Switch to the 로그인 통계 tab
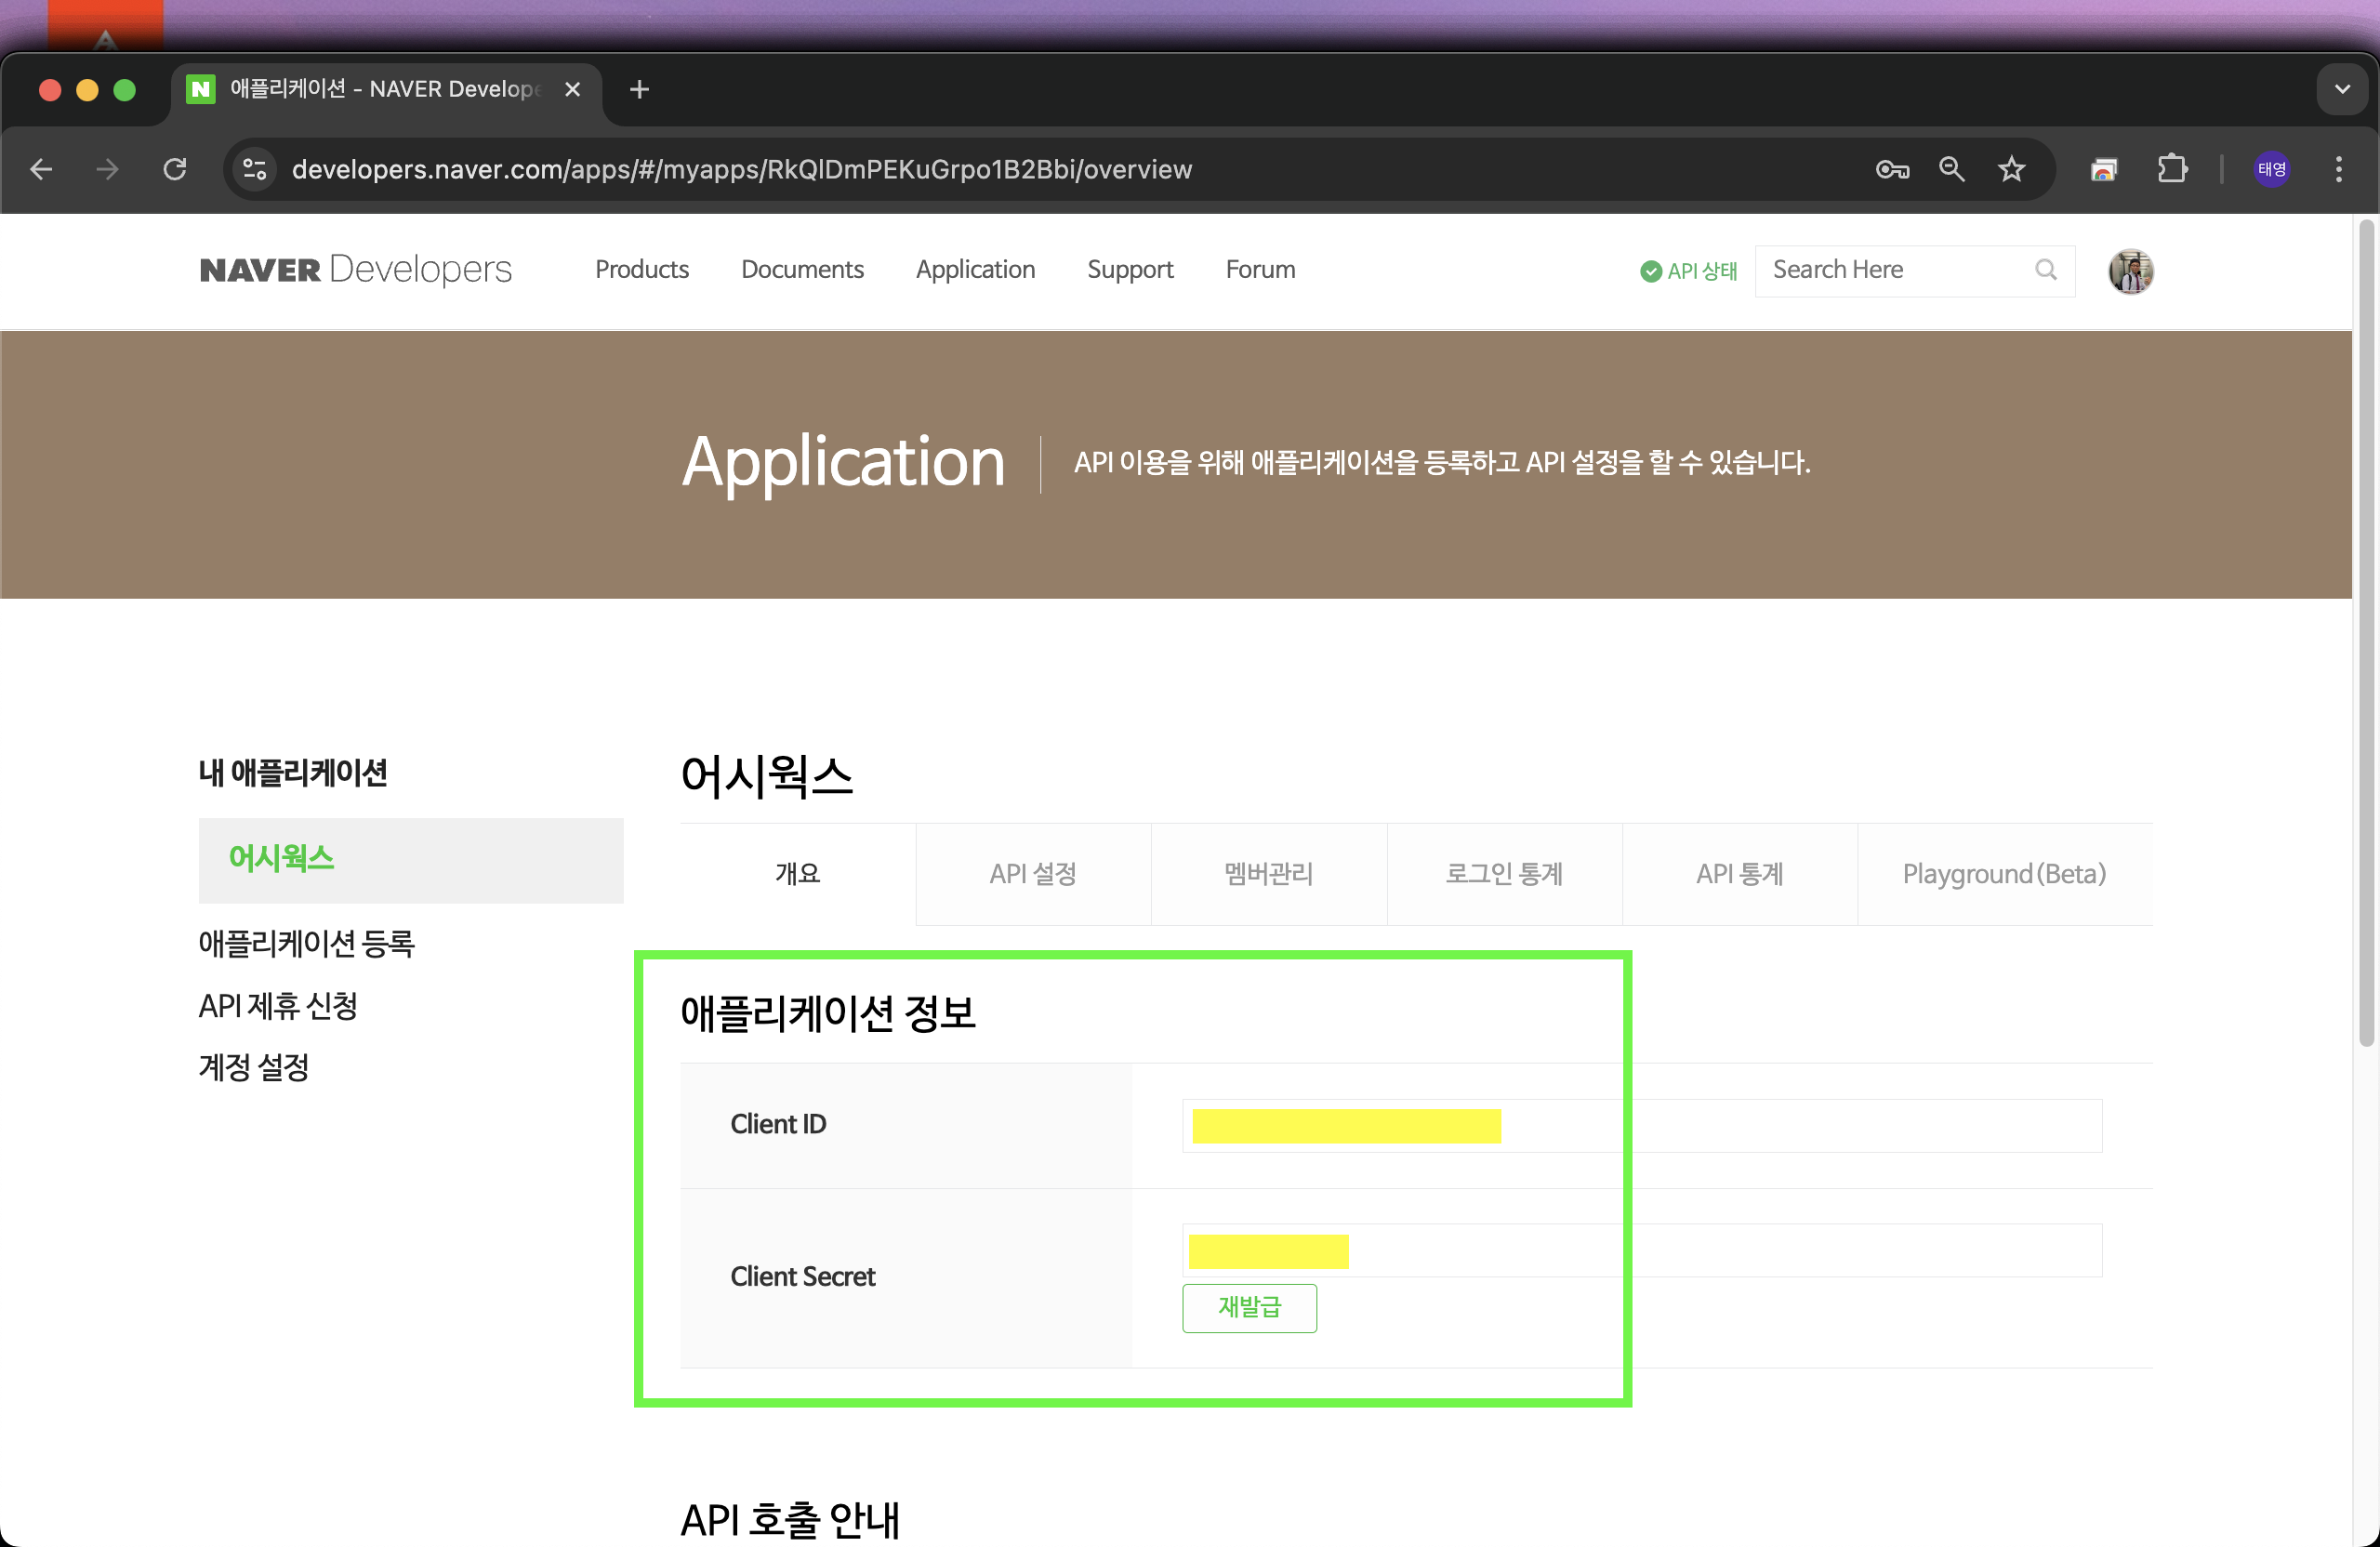 tap(1504, 874)
